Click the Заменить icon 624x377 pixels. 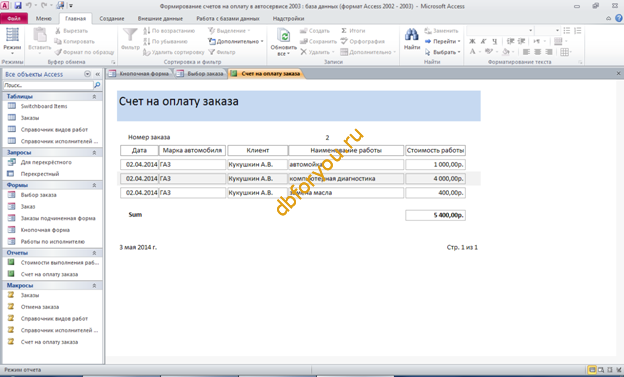point(428,31)
